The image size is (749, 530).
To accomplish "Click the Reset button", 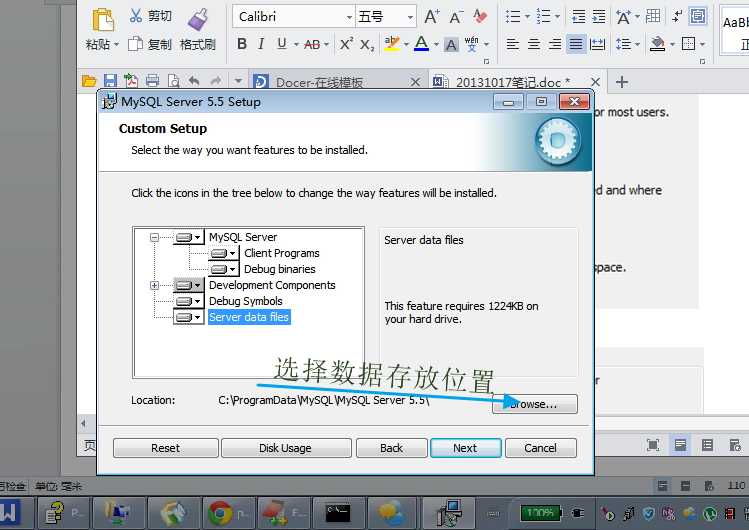I will pos(166,448).
